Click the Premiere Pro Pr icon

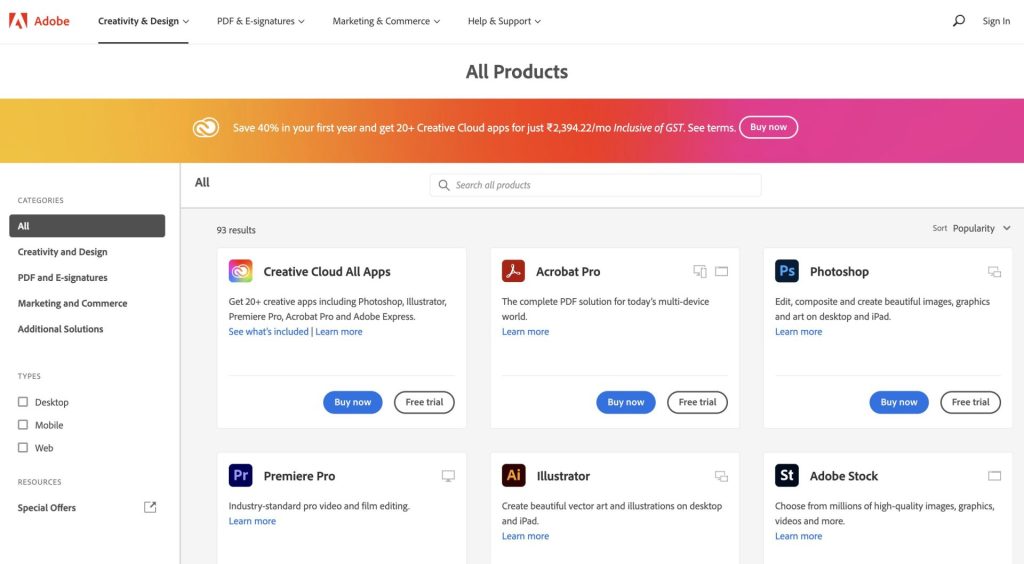tap(240, 476)
